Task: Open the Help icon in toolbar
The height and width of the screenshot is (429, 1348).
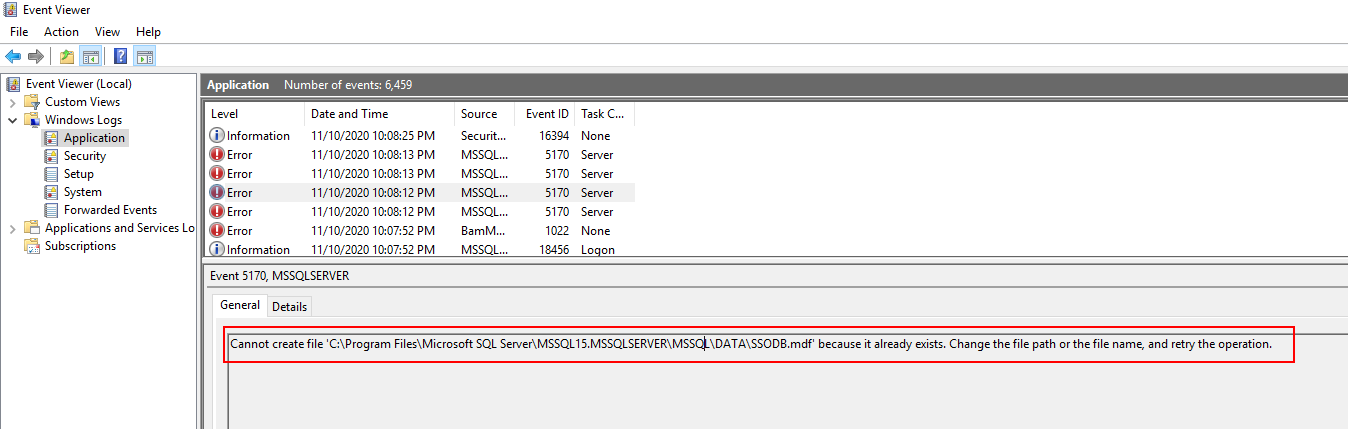Action: tap(120, 56)
